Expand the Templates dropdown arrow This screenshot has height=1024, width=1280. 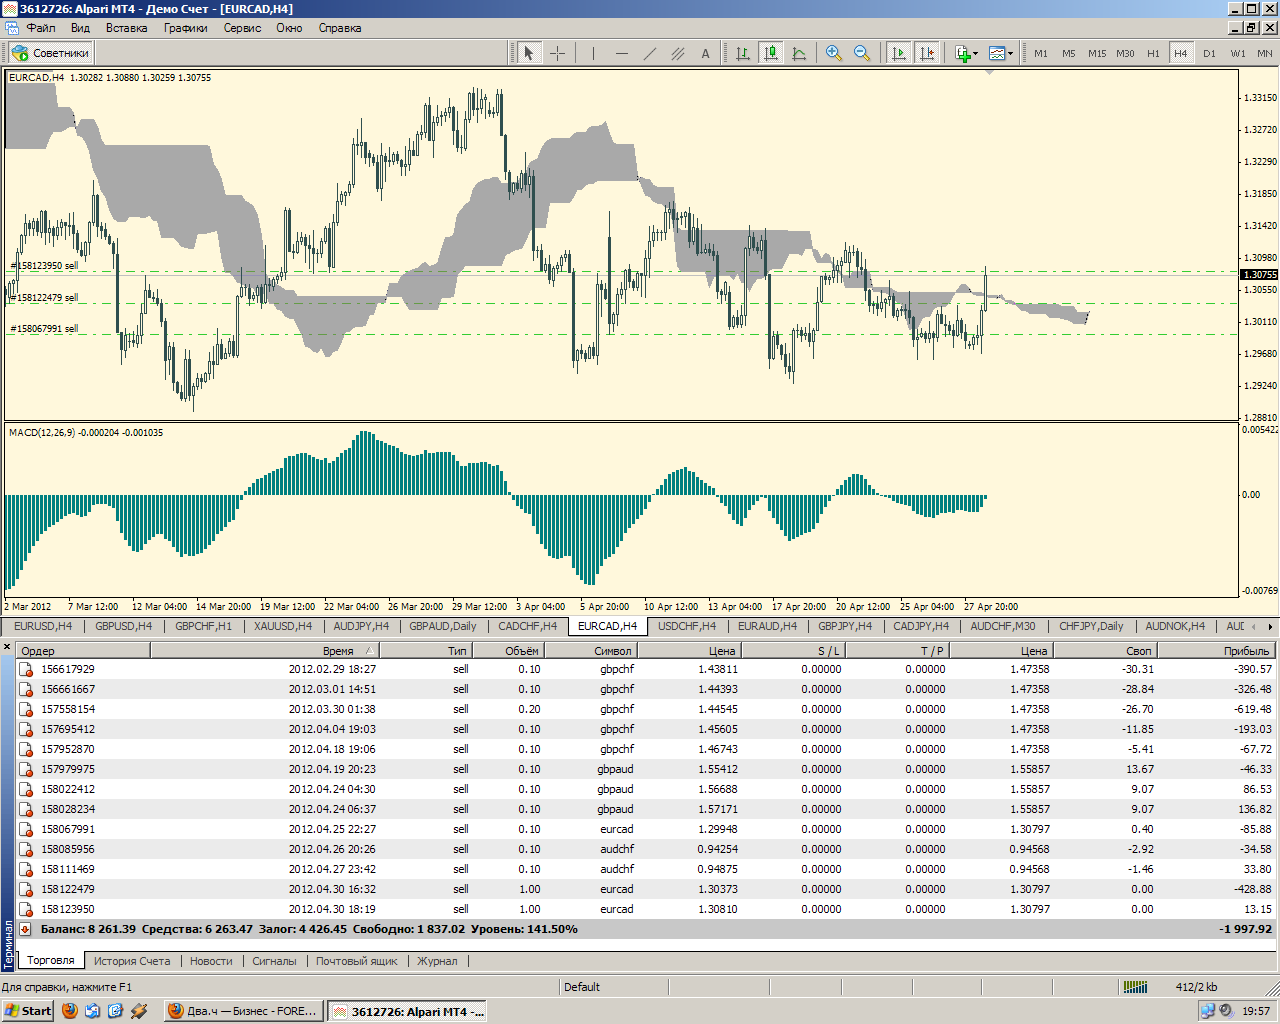[1011, 54]
